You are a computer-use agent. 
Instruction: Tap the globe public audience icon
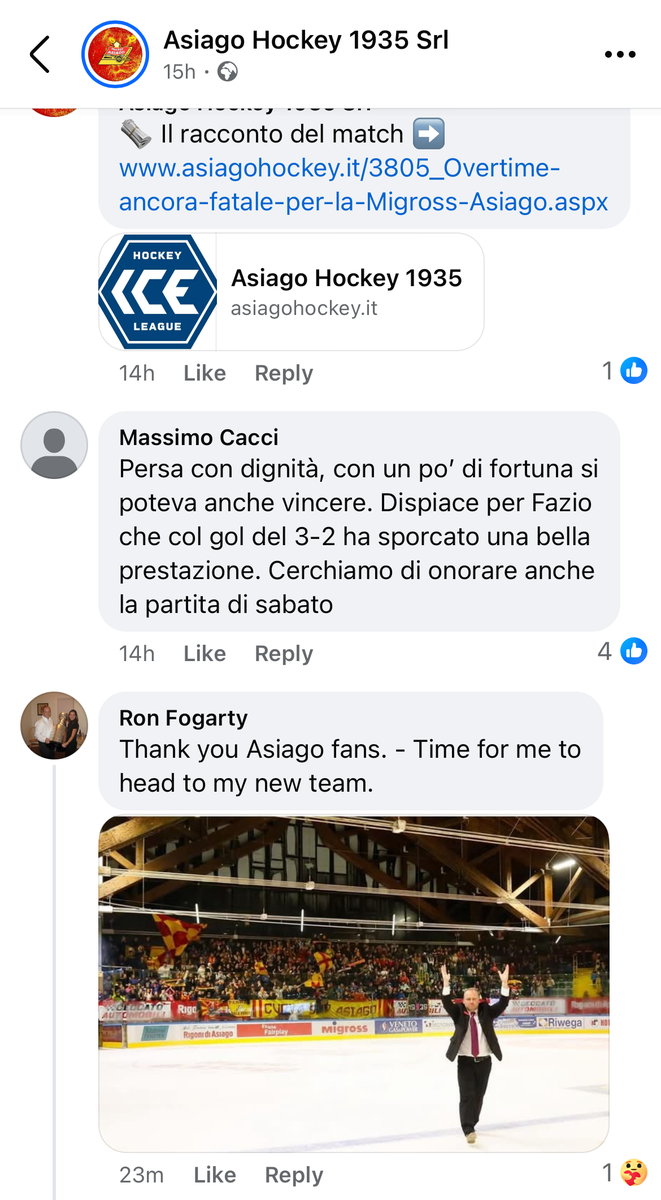[228, 72]
